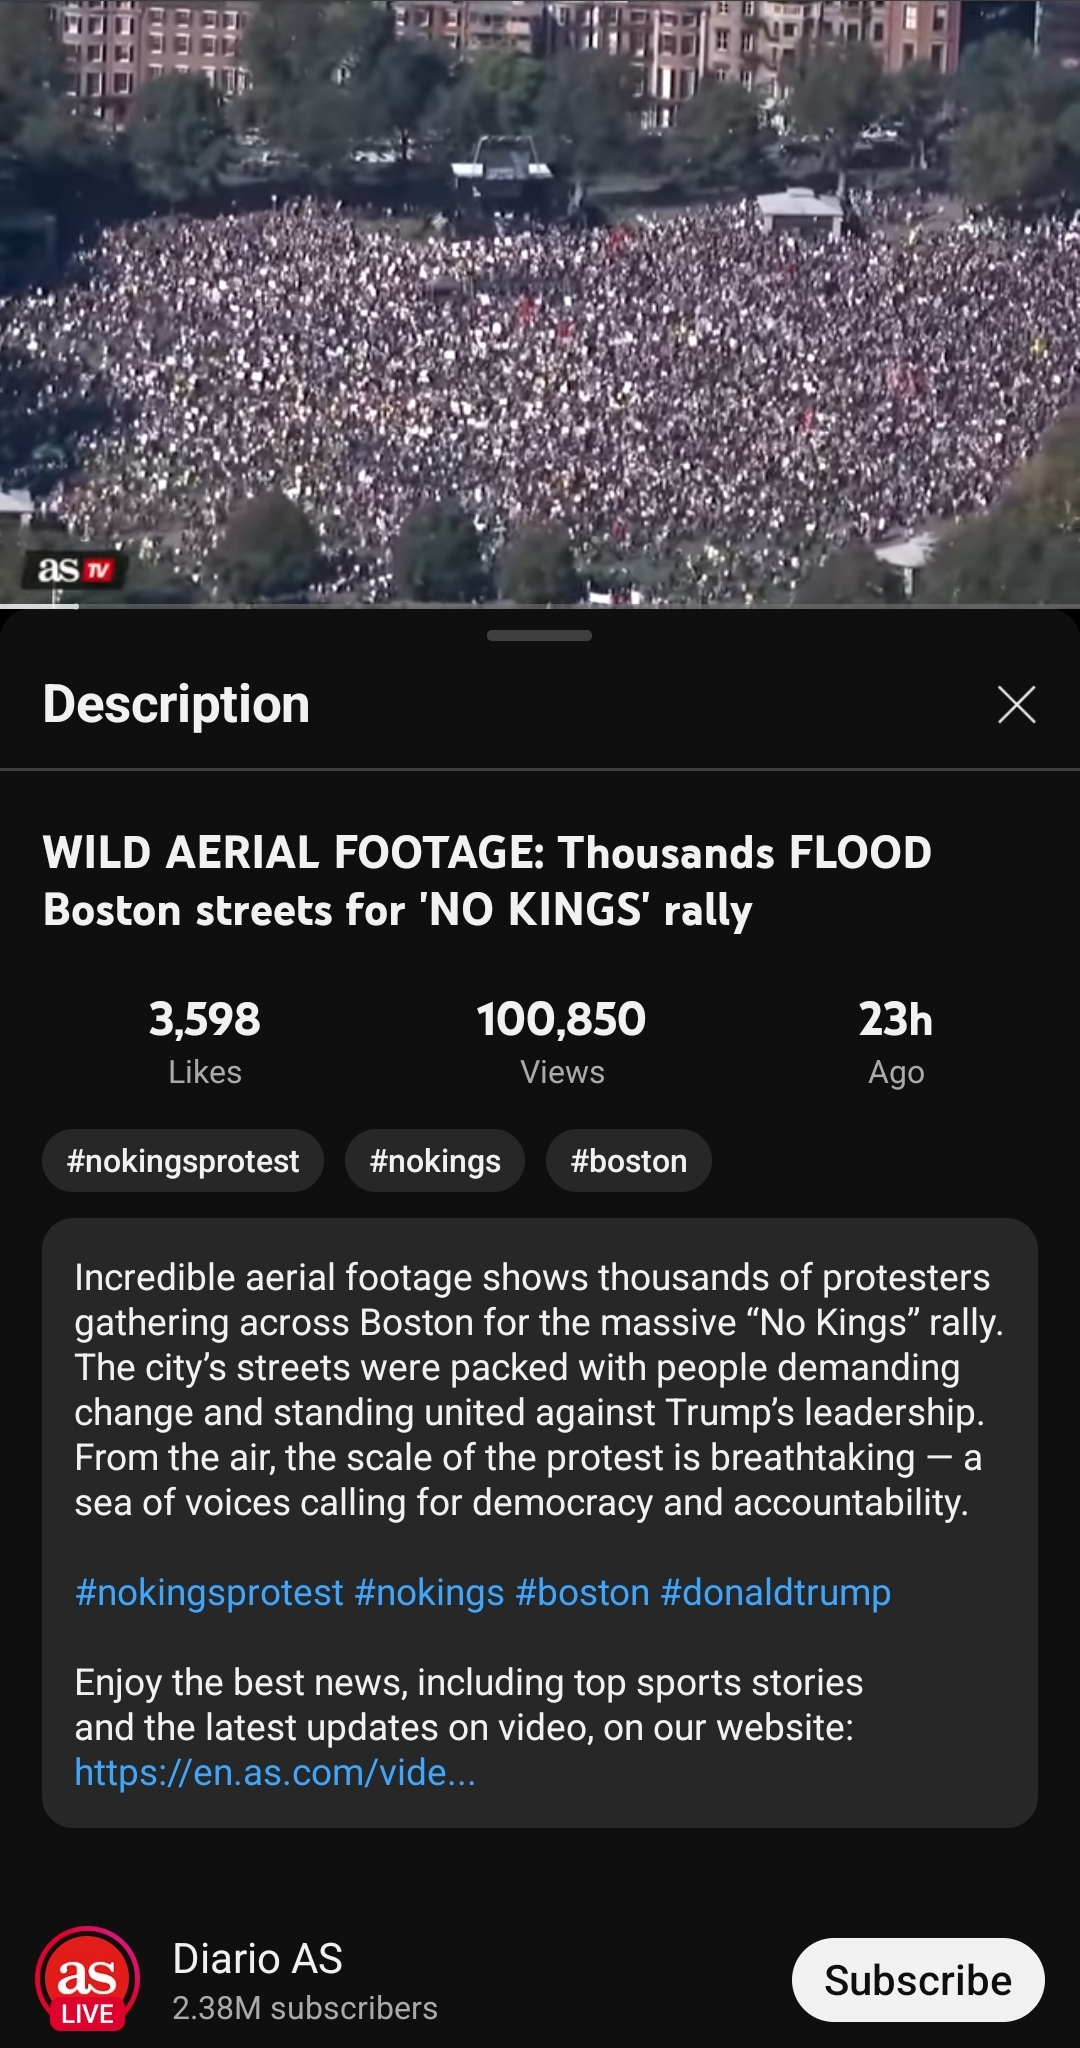
Task: Open the blue #nokingsprotest link in description
Action: click(209, 1592)
